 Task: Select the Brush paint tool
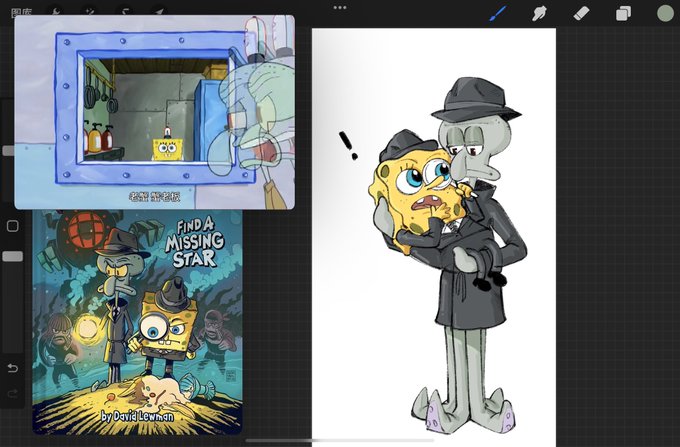click(x=498, y=13)
